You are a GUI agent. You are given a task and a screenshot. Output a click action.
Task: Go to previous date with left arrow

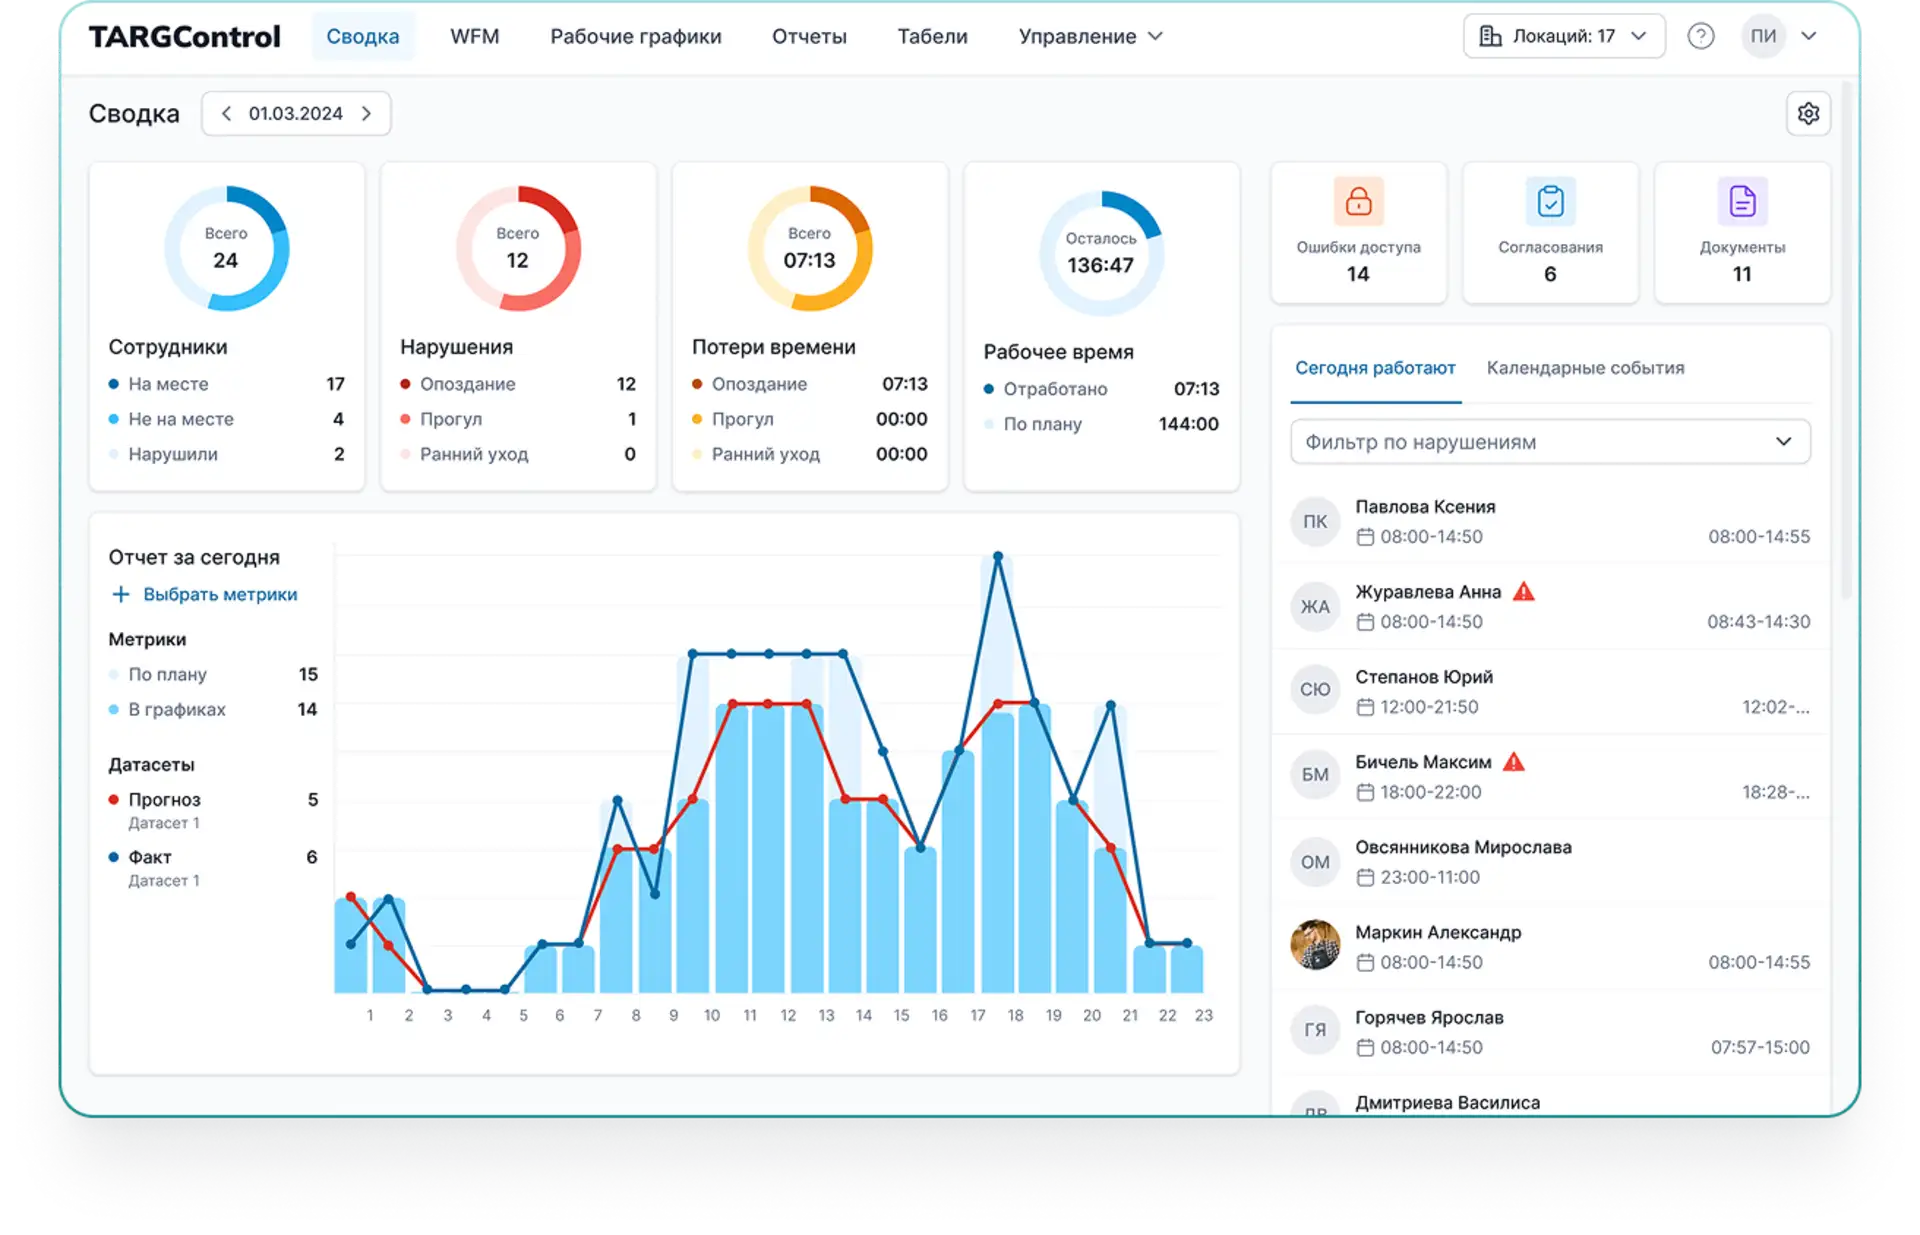coord(226,114)
